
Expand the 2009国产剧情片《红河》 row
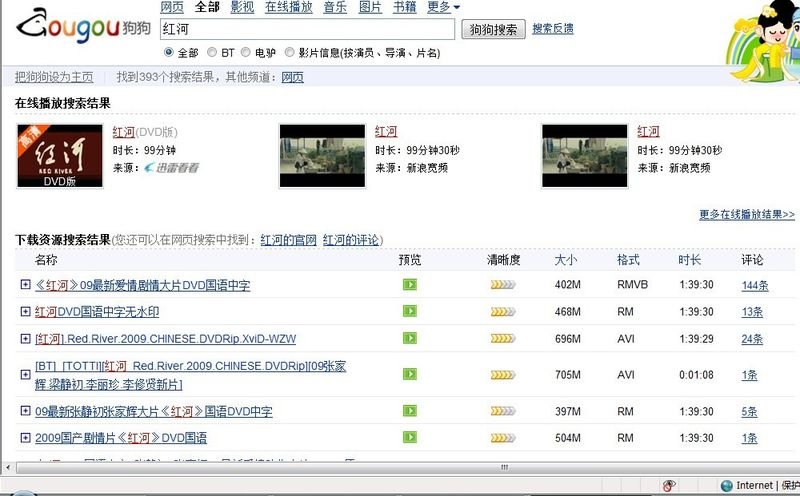click(x=25, y=438)
